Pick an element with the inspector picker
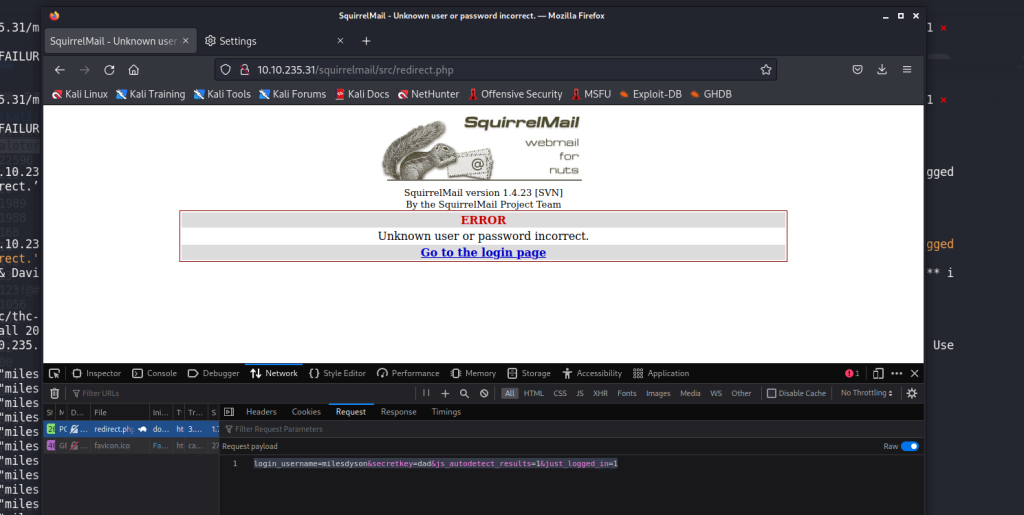 pyautogui.click(x=54, y=373)
